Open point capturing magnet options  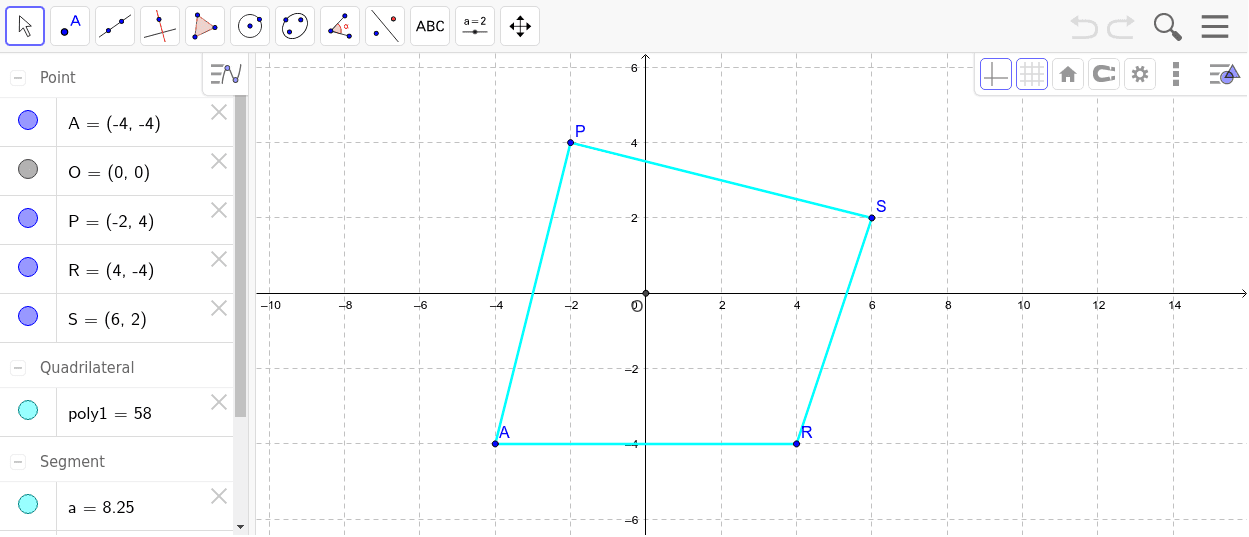(x=1104, y=74)
